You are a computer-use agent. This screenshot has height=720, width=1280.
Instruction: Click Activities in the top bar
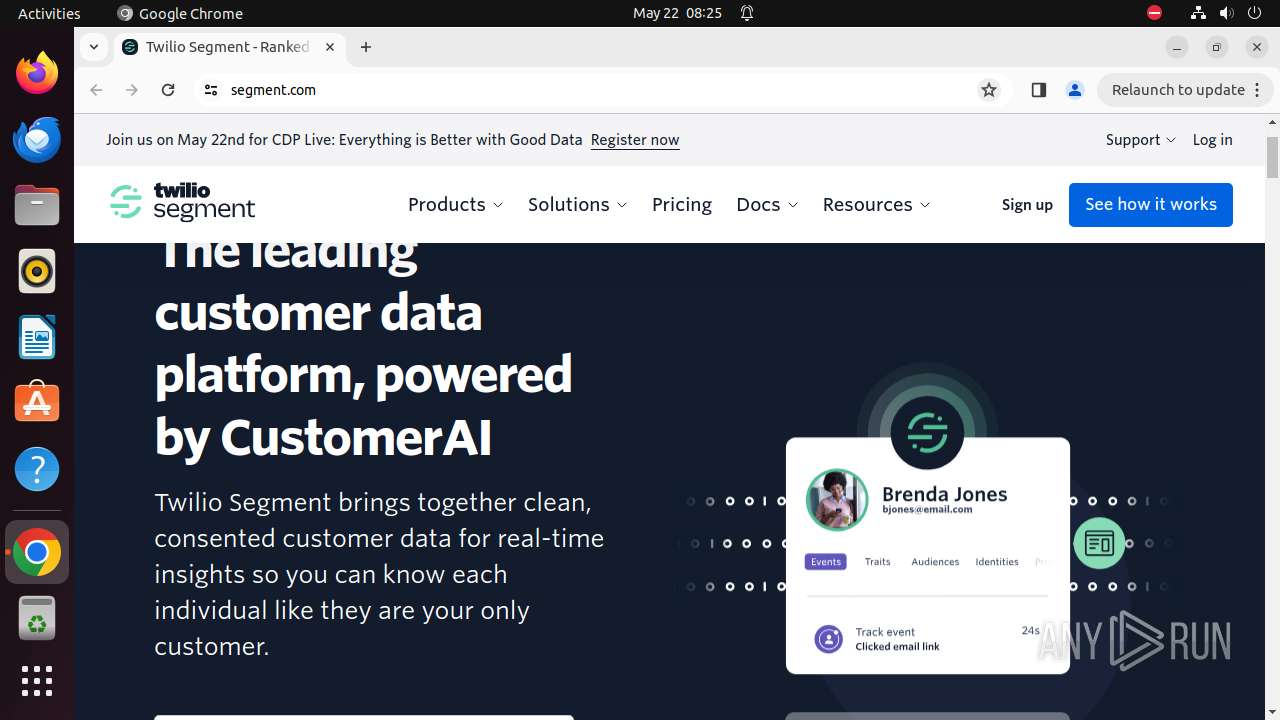49,13
